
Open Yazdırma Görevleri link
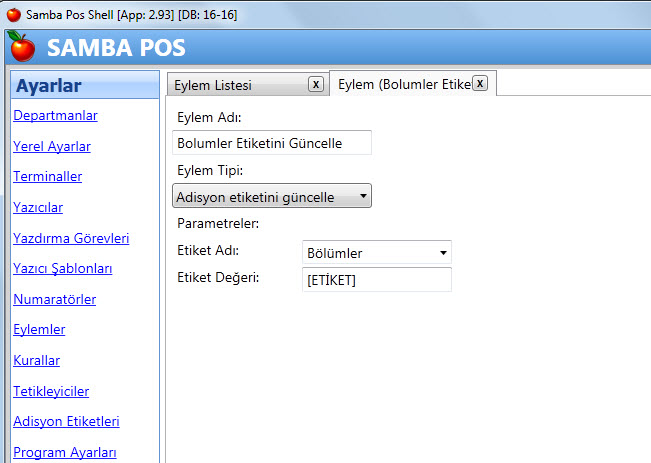pyautogui.click(x=71, y=239)
